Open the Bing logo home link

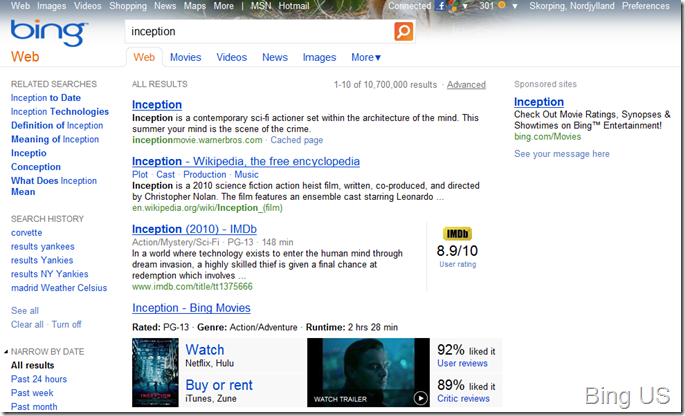click(x=49, y=33)
